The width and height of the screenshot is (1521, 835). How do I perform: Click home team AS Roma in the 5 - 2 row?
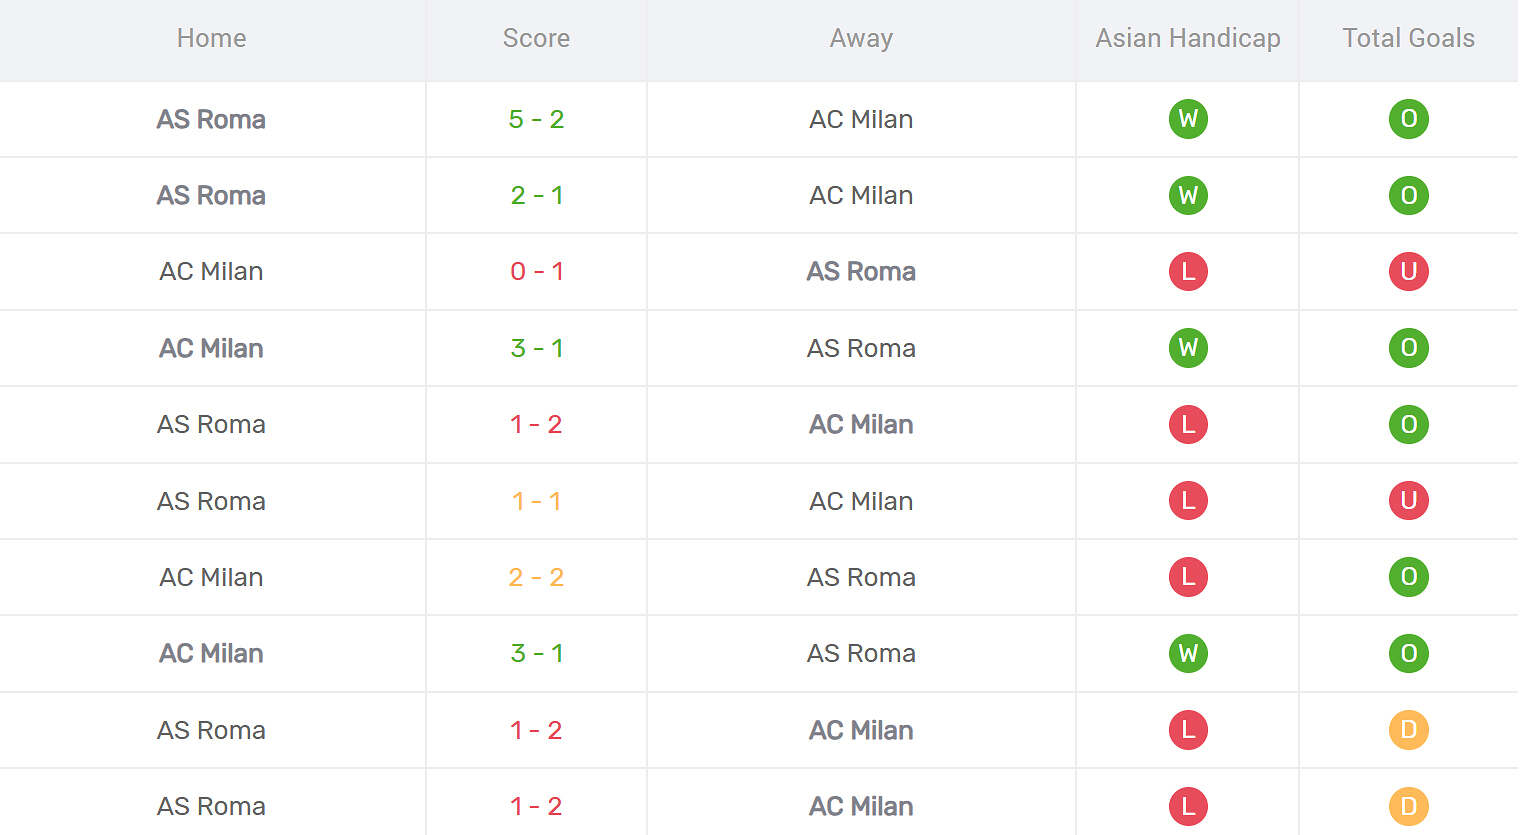[x=211, y=119]
